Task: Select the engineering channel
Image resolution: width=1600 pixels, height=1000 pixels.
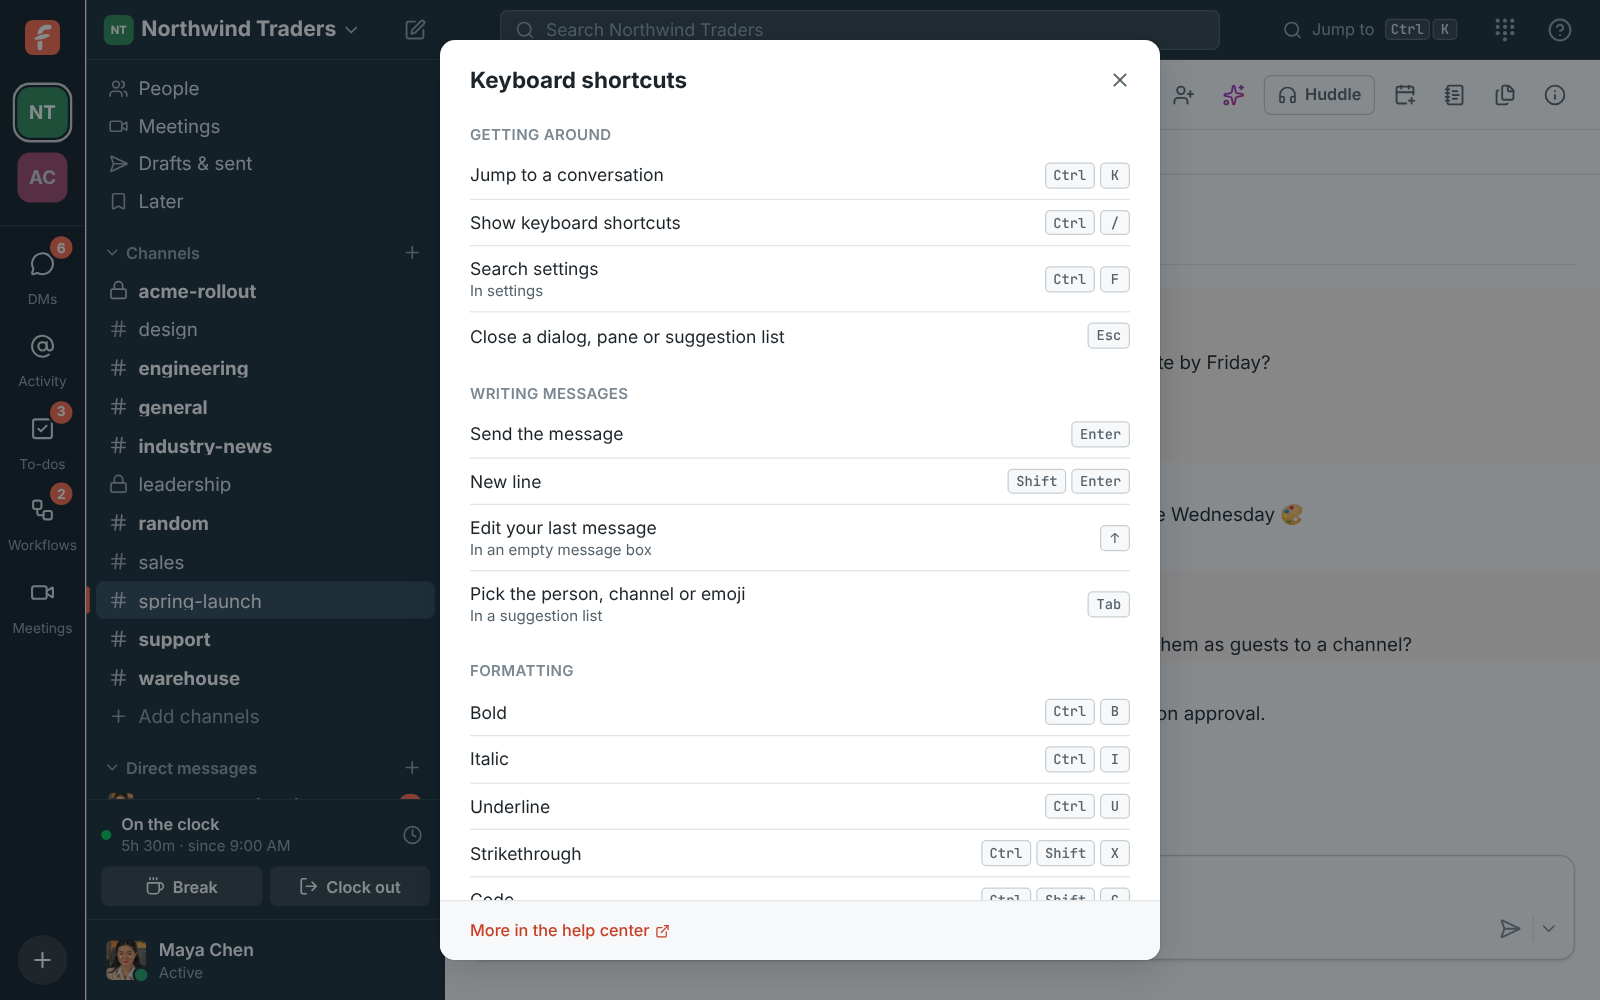Action: (266, 368)
